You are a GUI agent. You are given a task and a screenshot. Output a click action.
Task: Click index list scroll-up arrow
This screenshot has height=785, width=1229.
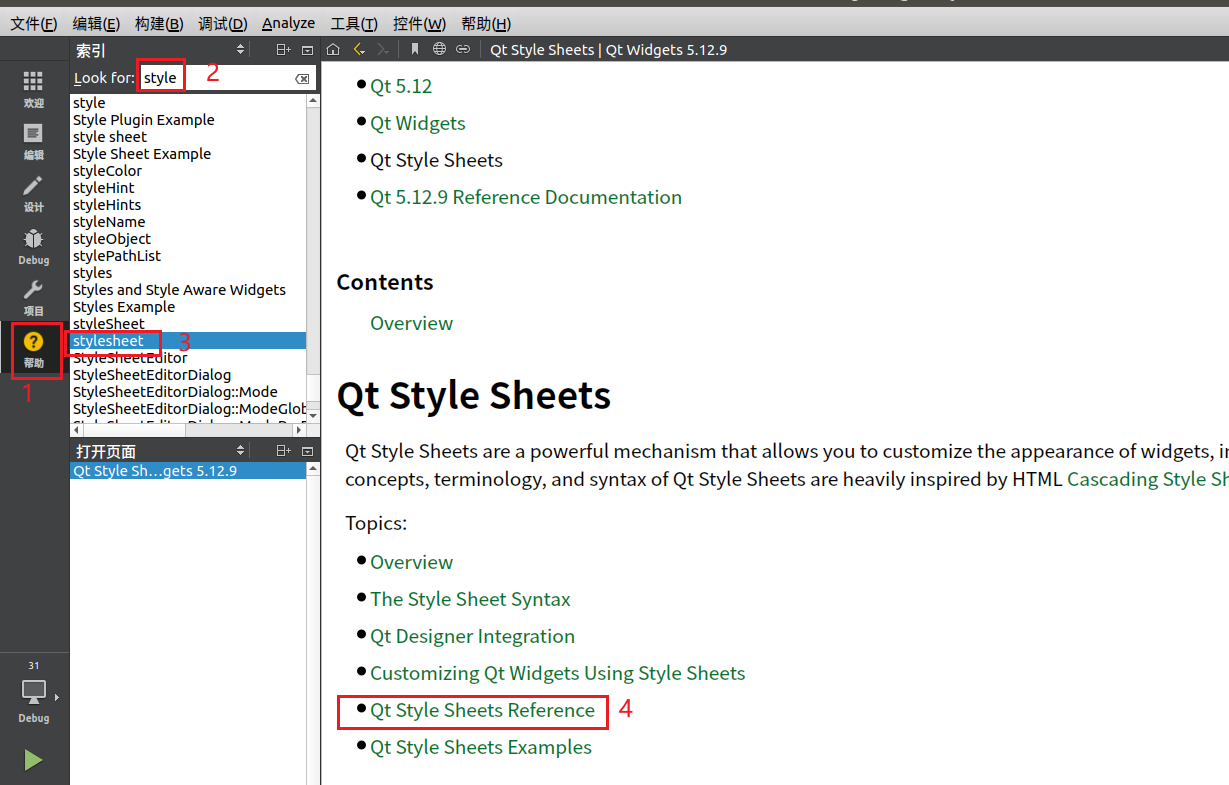pyautogui.click(x=313, y=101)
